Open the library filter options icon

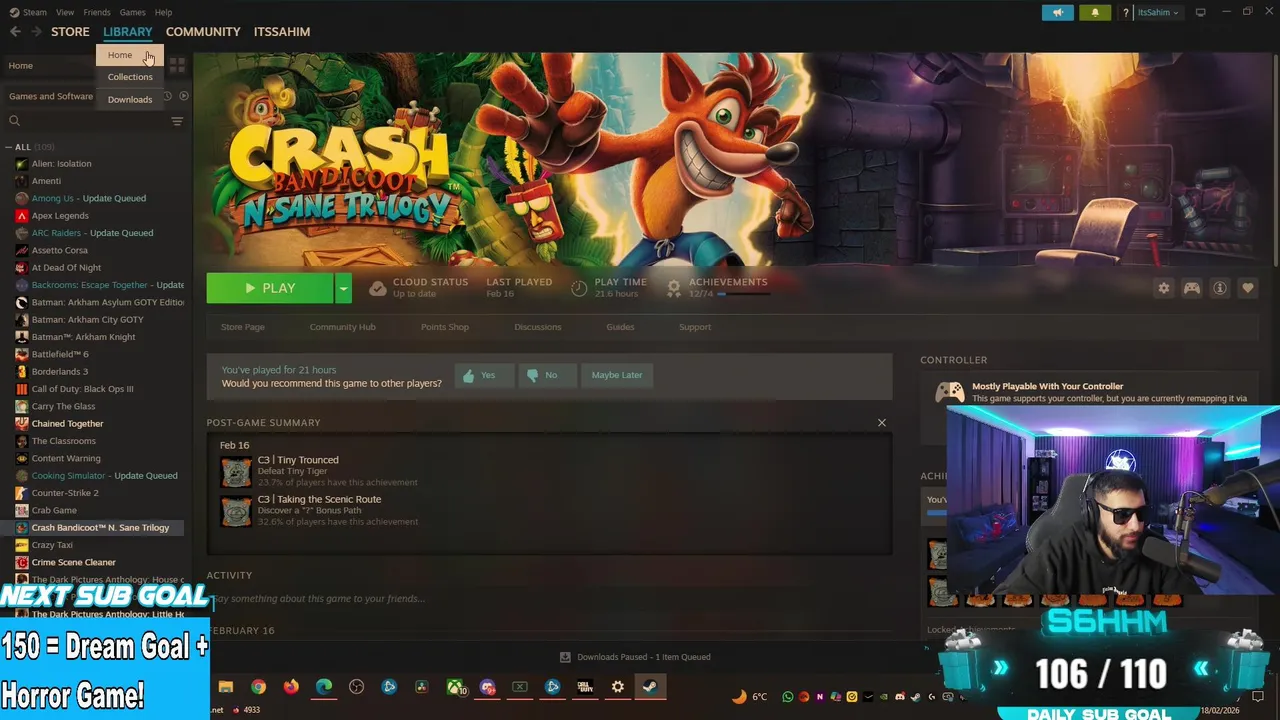(177, 121)
